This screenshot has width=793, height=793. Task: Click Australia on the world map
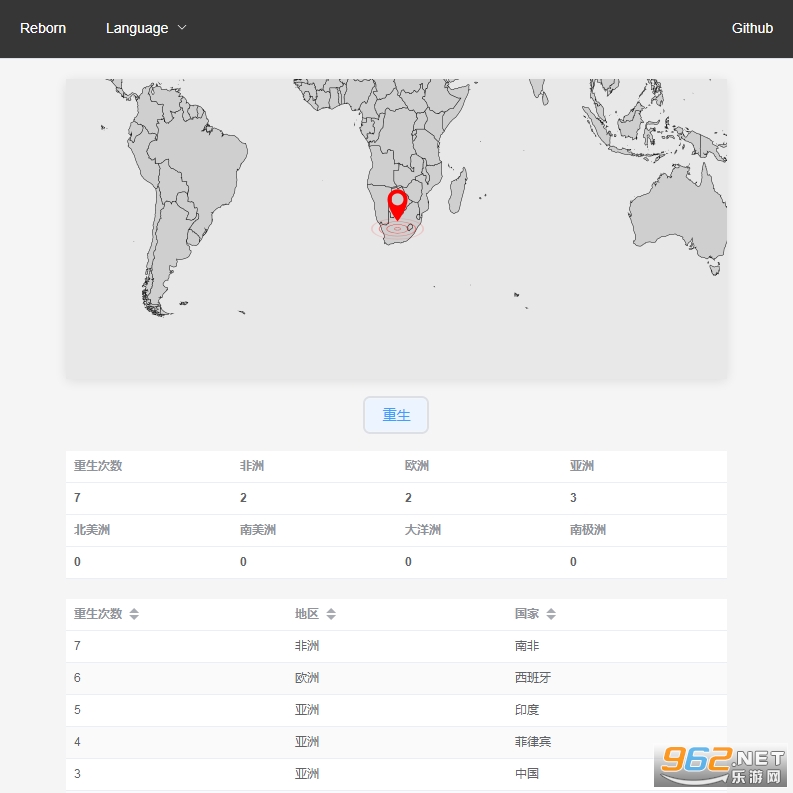pos(680,211)
